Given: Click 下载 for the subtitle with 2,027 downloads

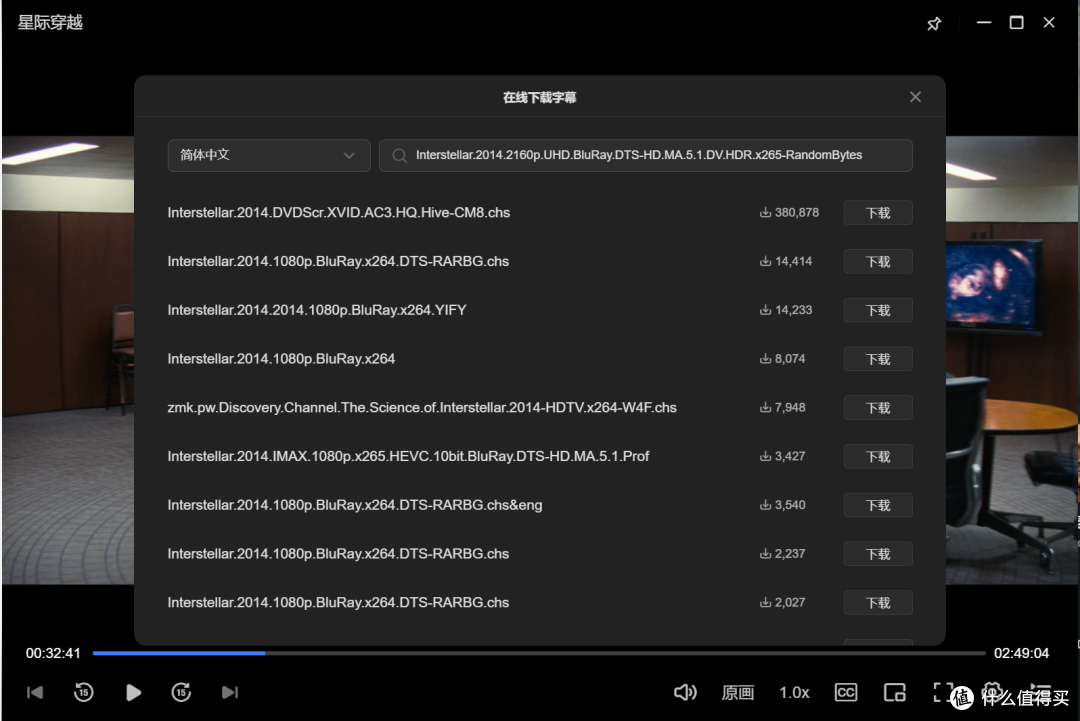Looking at the screenshot, I should (878, 603).
